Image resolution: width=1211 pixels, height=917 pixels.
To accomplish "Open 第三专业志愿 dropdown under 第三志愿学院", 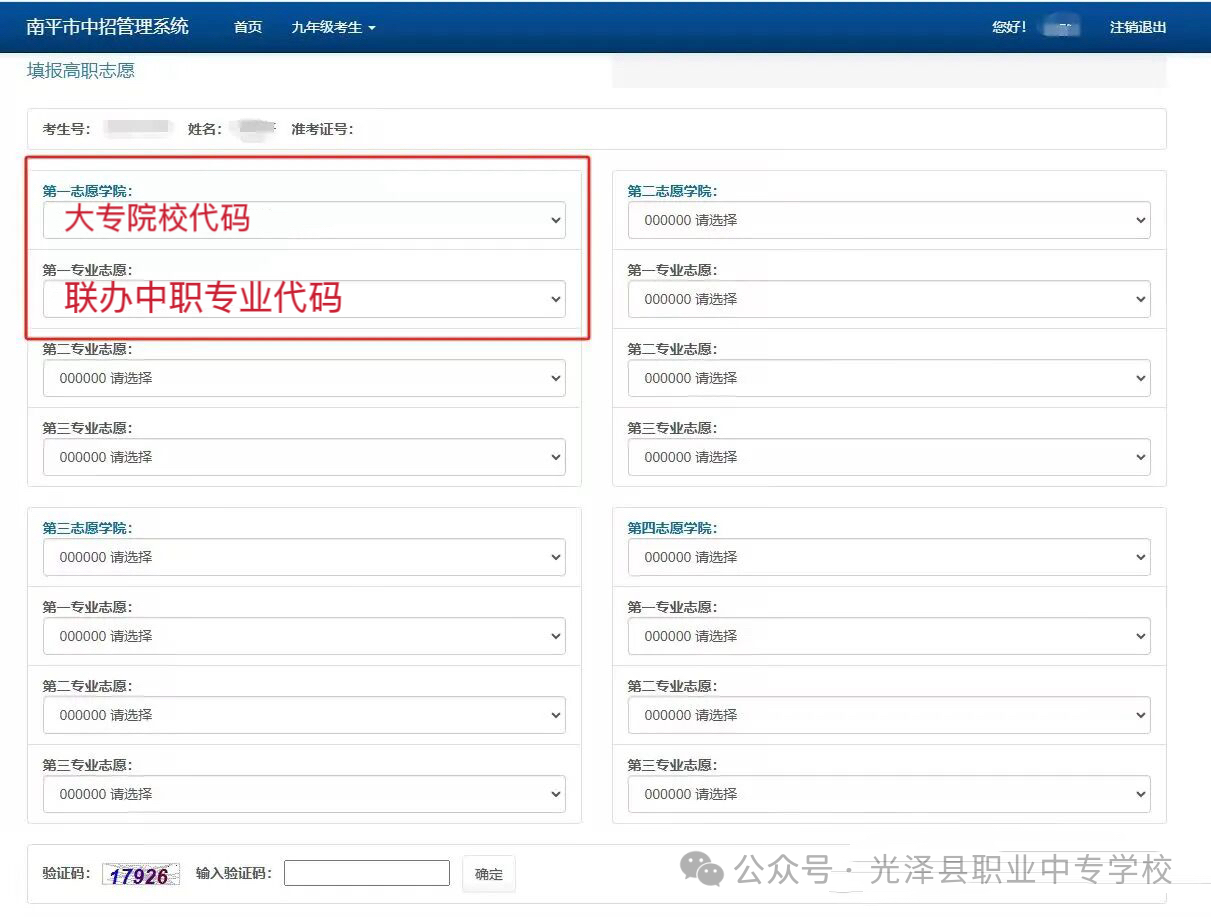I will pos(304,794).
